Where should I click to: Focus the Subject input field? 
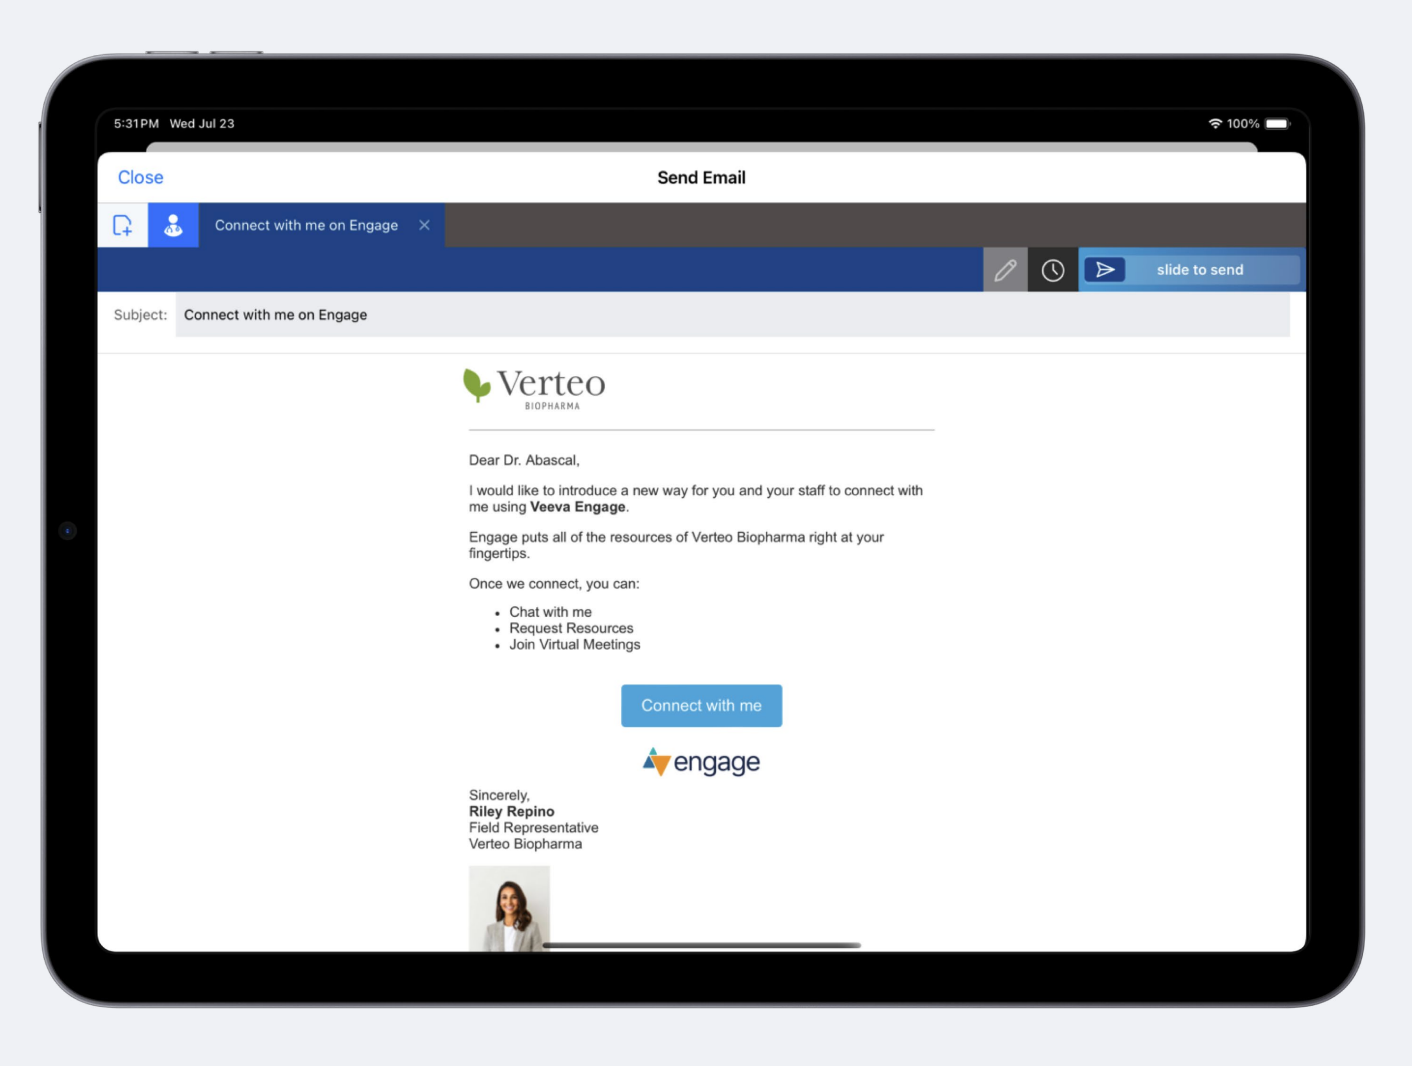click(x=732, y=315)
